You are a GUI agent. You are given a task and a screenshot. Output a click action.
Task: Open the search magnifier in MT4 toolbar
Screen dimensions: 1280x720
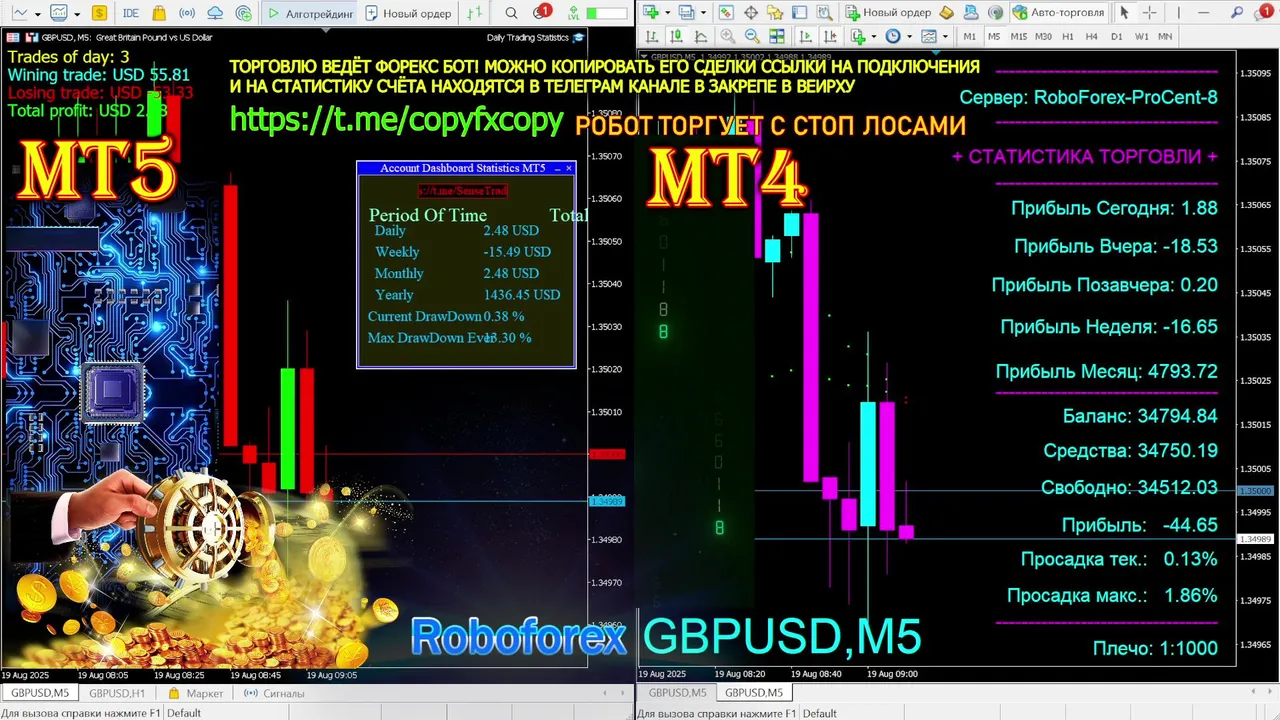pyautogui.click(x=1237, y=12)
